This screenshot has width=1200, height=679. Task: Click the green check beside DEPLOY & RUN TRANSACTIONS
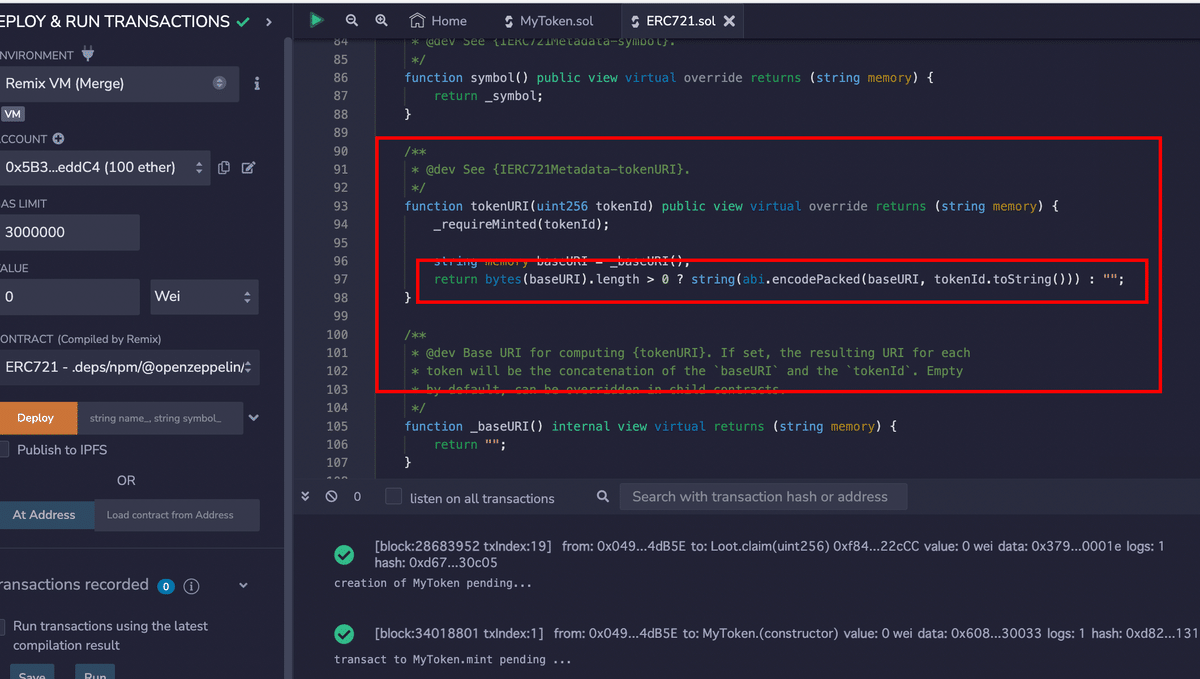(x=243, y=21)
